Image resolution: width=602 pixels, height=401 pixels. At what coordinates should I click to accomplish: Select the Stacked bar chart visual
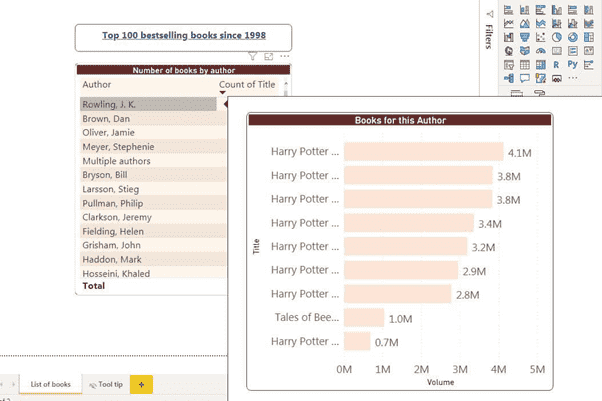tap(509, 10)
